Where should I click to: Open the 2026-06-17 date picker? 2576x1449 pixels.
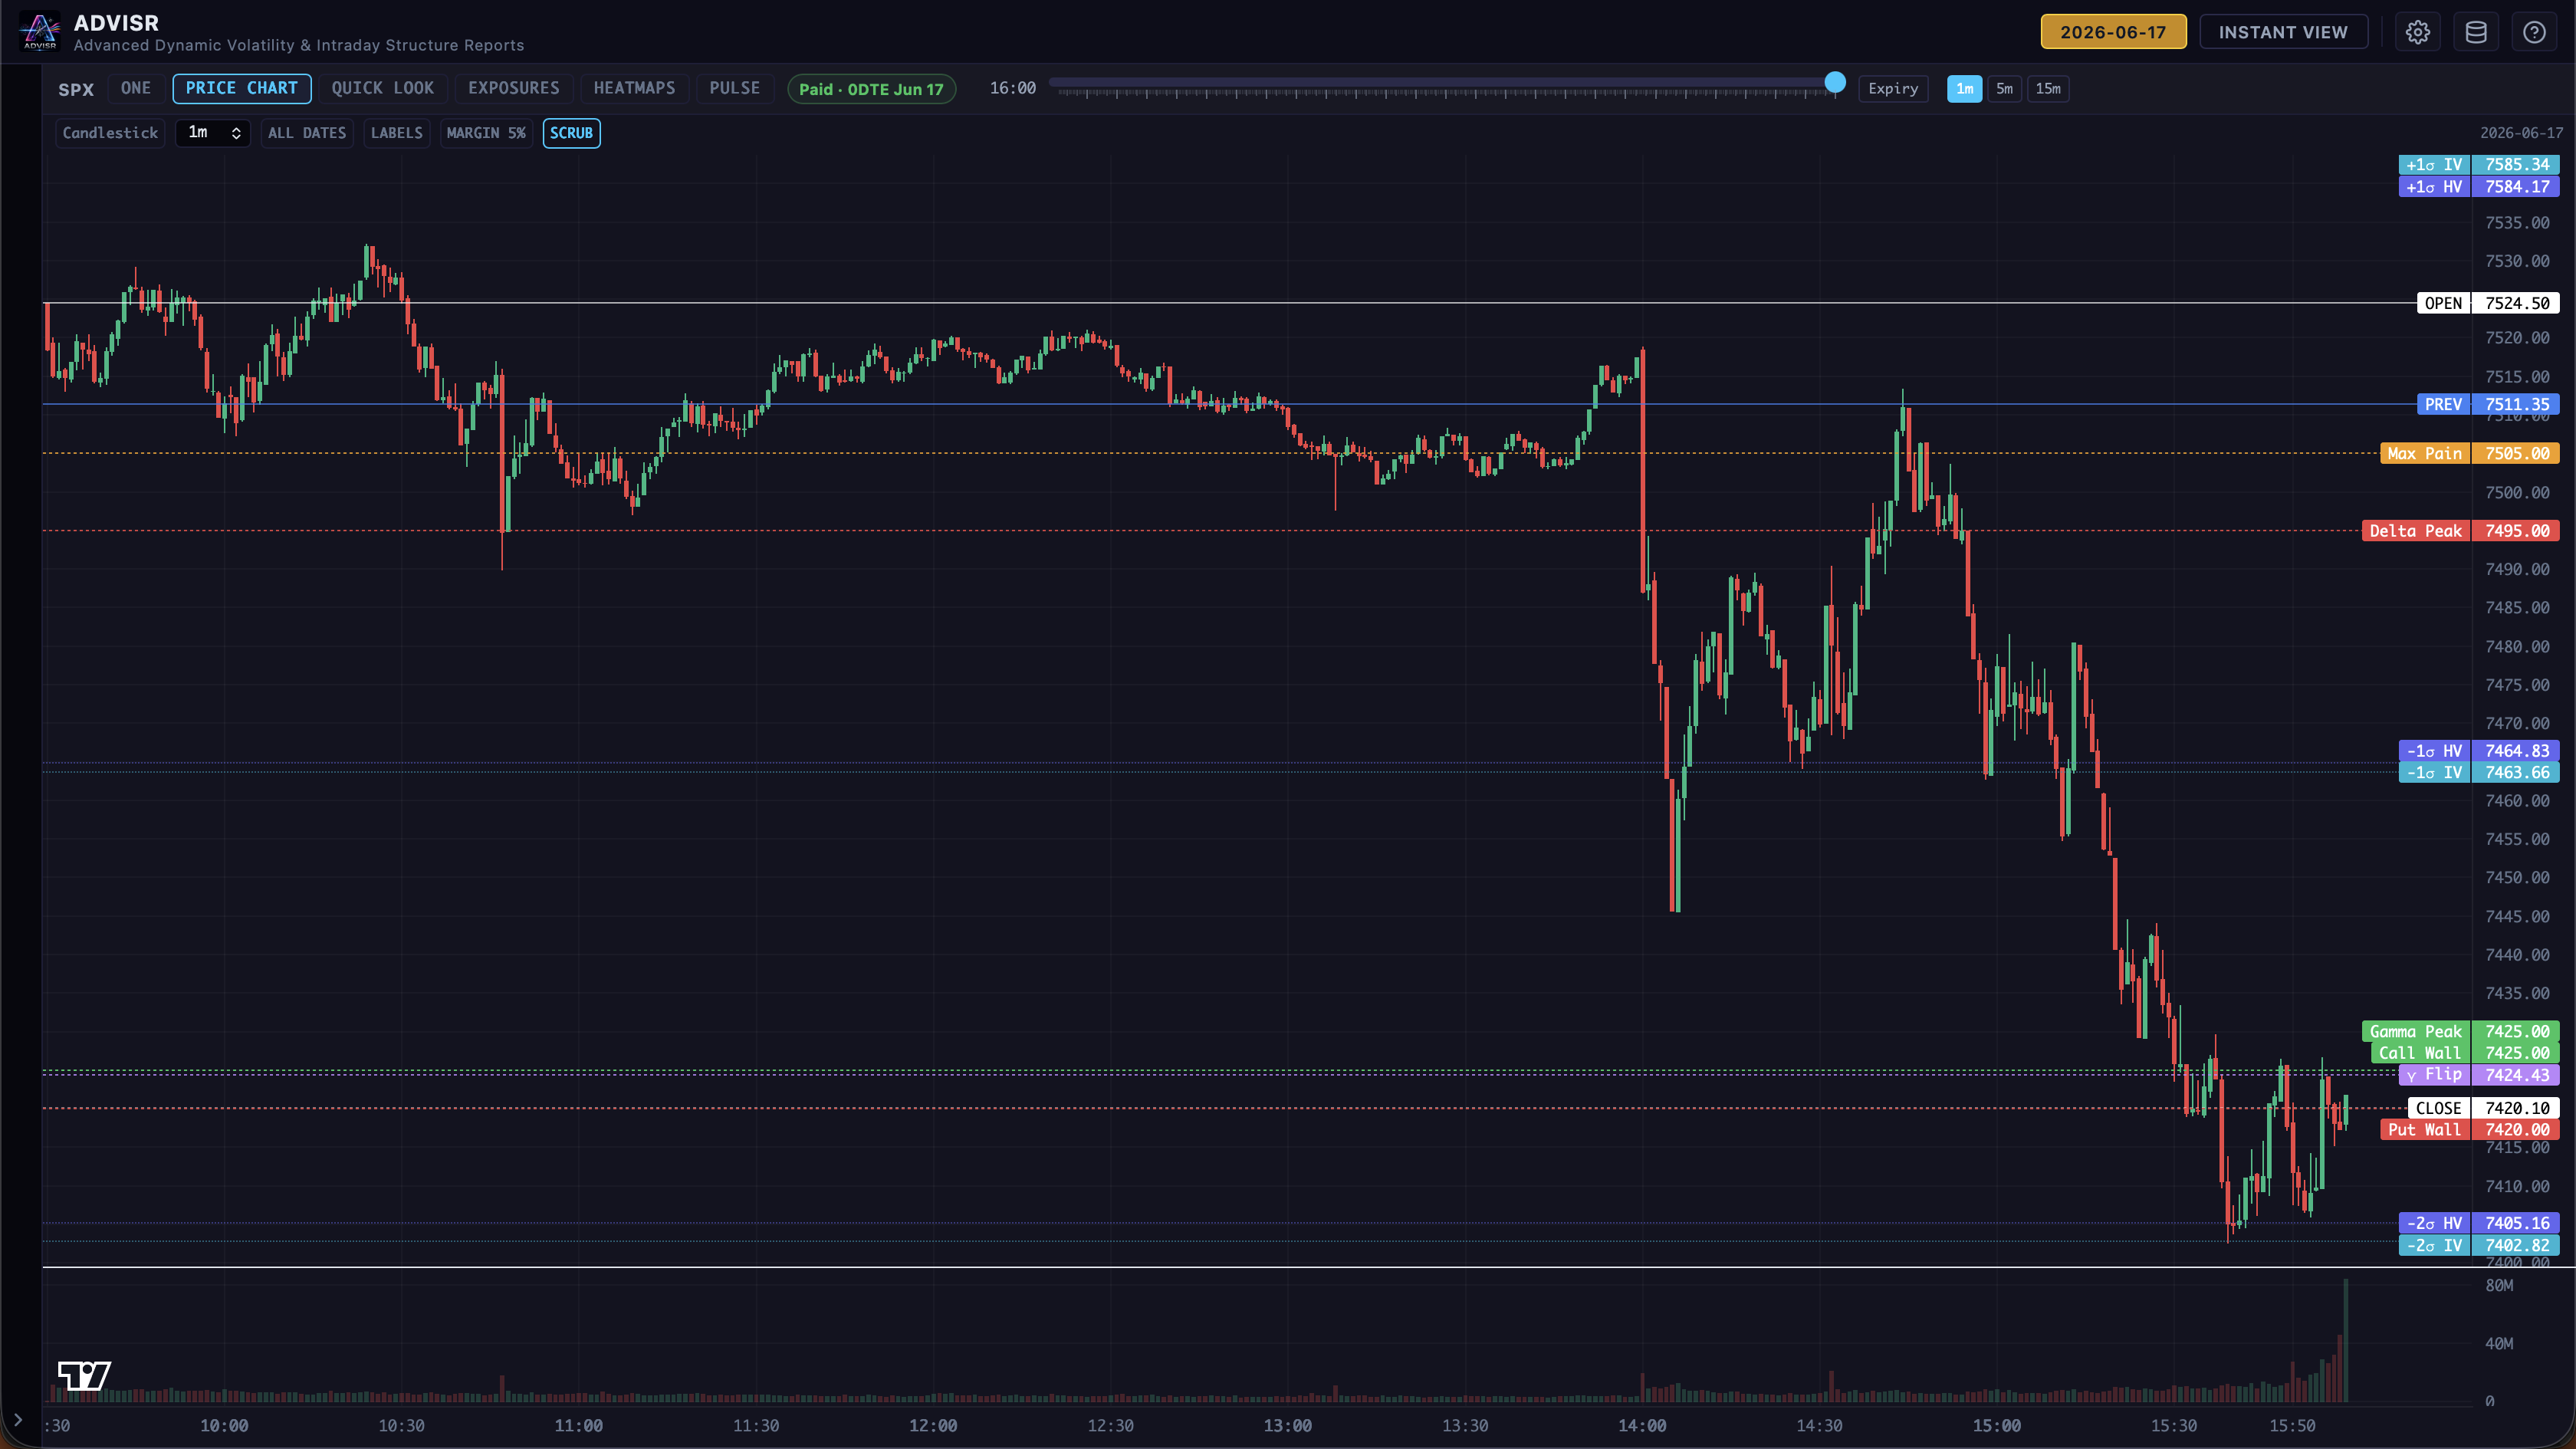click(x=2113, y=32)
